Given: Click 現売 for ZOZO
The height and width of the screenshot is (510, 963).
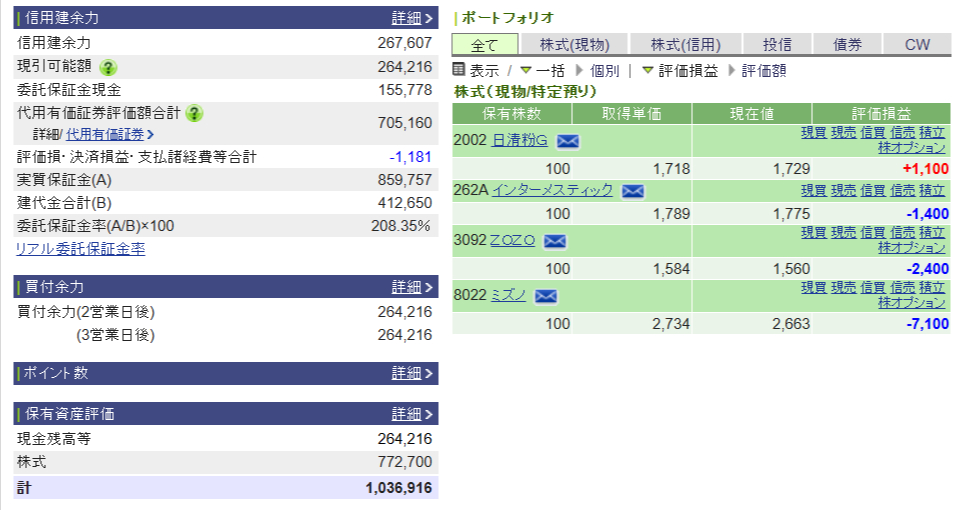Looking at the screenshot, I should tap(843, 233).
